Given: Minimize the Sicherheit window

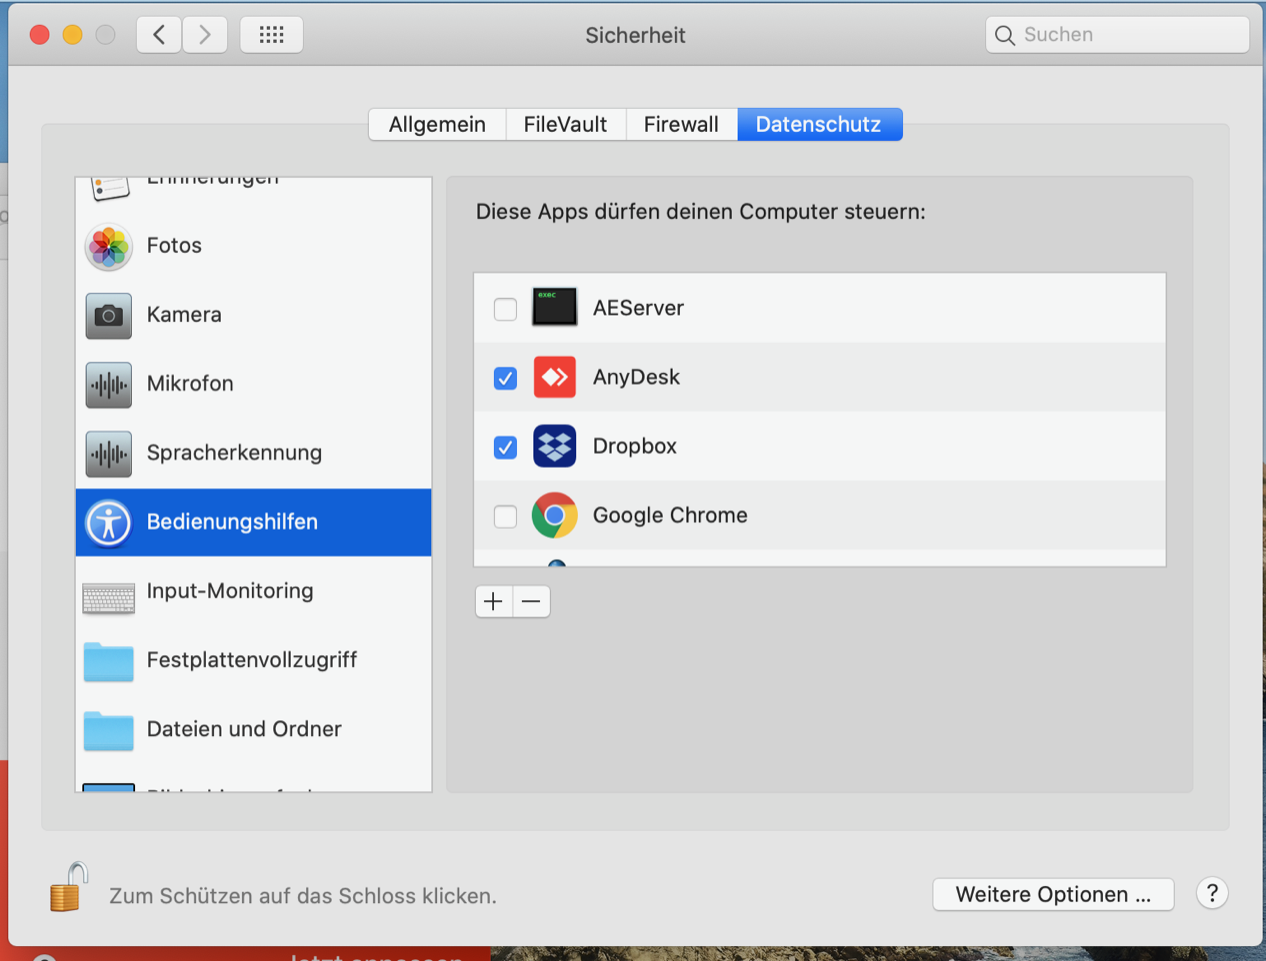Looking at the screenshot, I should (x=72, y=35).
